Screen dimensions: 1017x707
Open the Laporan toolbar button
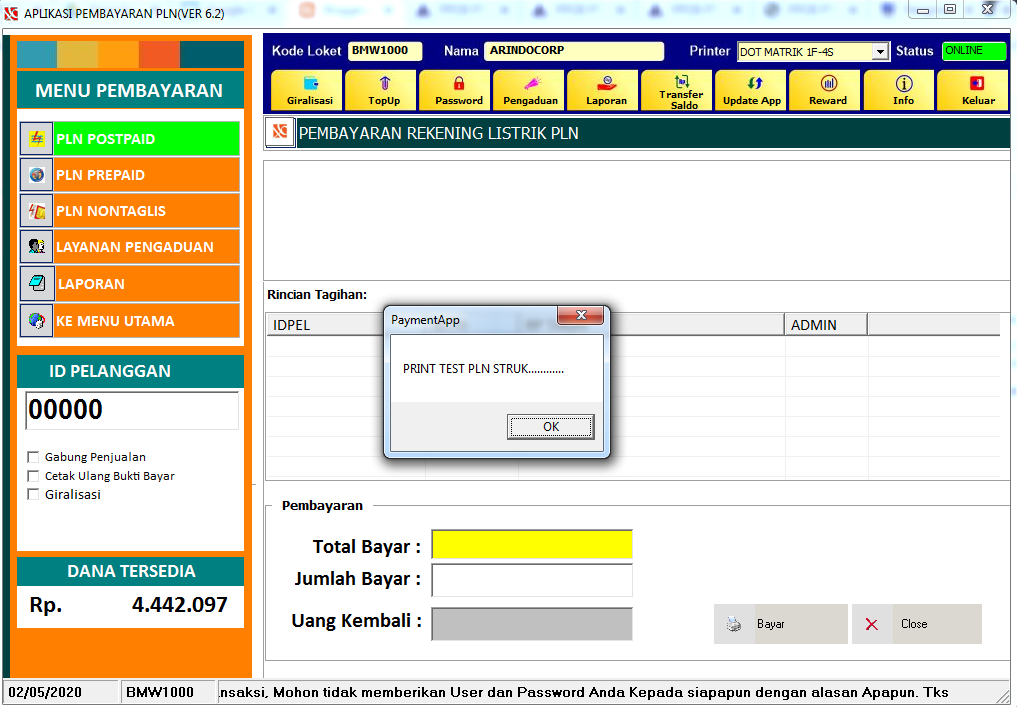coord(603,90)
